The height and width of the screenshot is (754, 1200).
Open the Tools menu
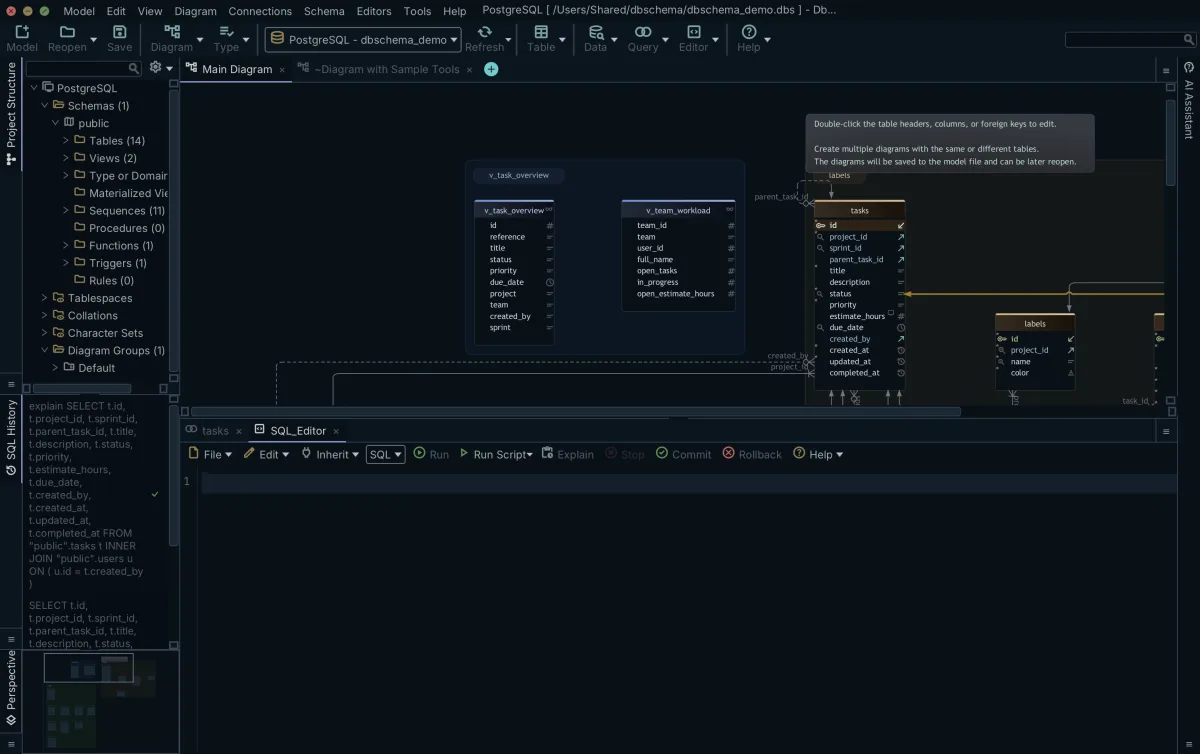click(417, 11)
